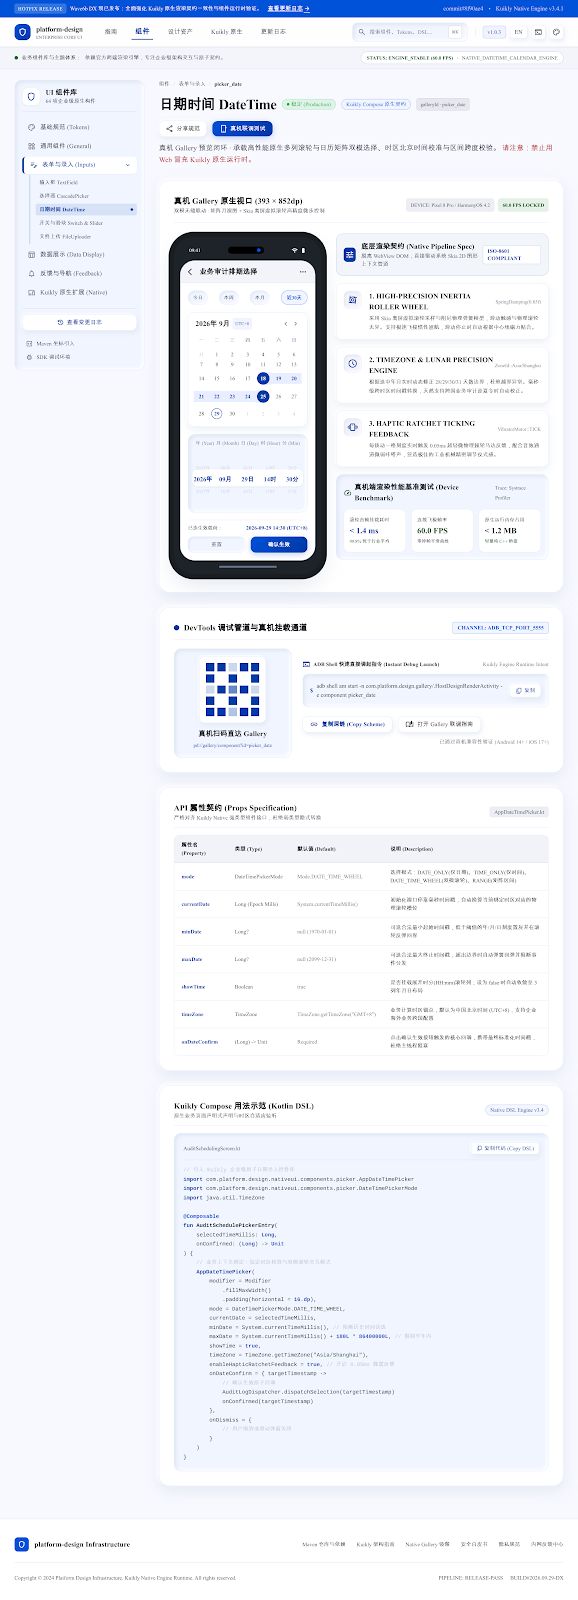Click the onDateConfirm property name
Viewport: 578px width, 1600px height.
(x=199, y=1041)
